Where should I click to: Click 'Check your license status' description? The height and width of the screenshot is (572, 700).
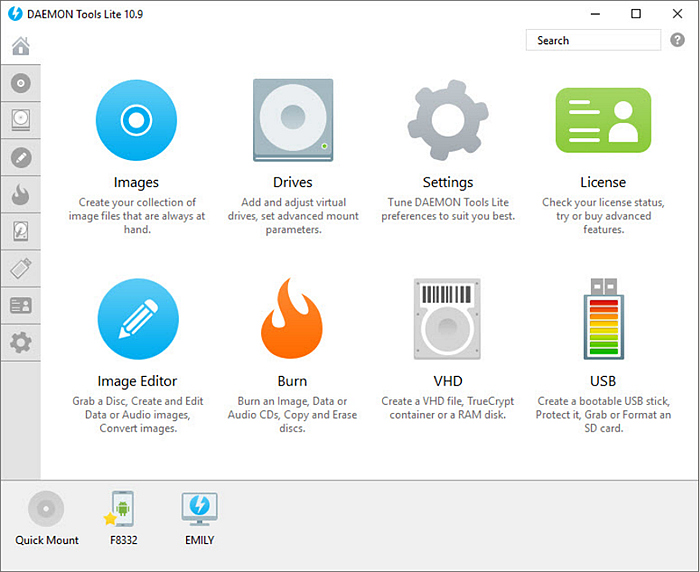603,216
